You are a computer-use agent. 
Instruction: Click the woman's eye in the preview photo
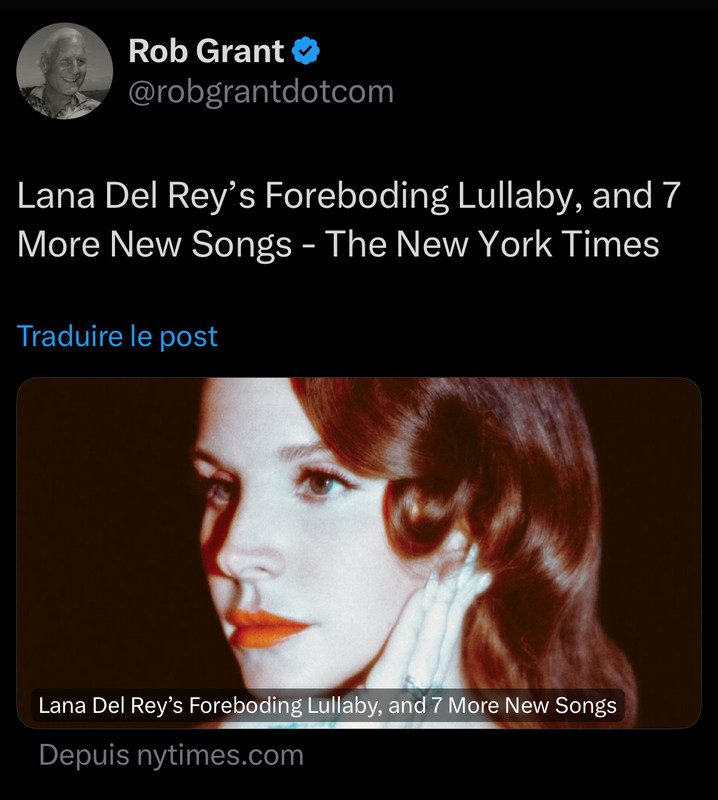[x=321, y=481]
